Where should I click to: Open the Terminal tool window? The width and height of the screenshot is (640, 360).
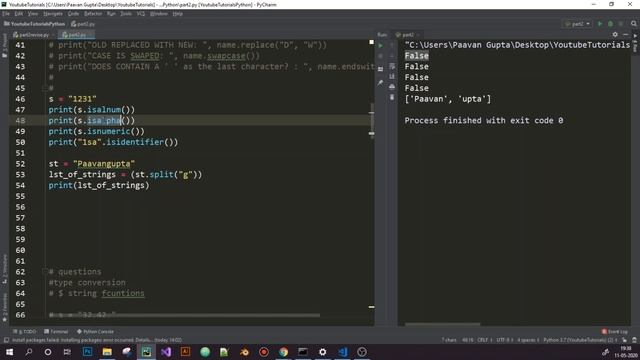pos(56,331)
